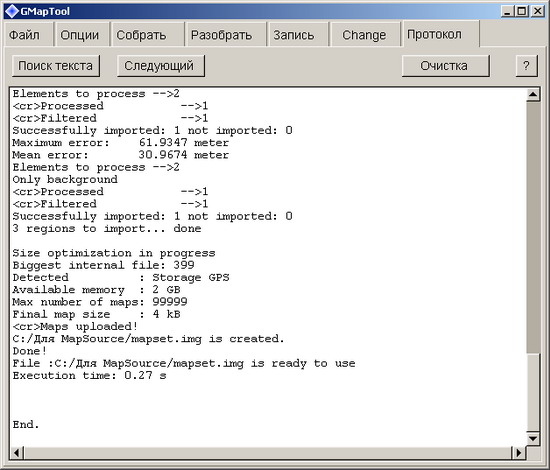The image size is (550, 470).
Task: Click the 'Detected : Storage GPS' line
Action: (121, 277)
